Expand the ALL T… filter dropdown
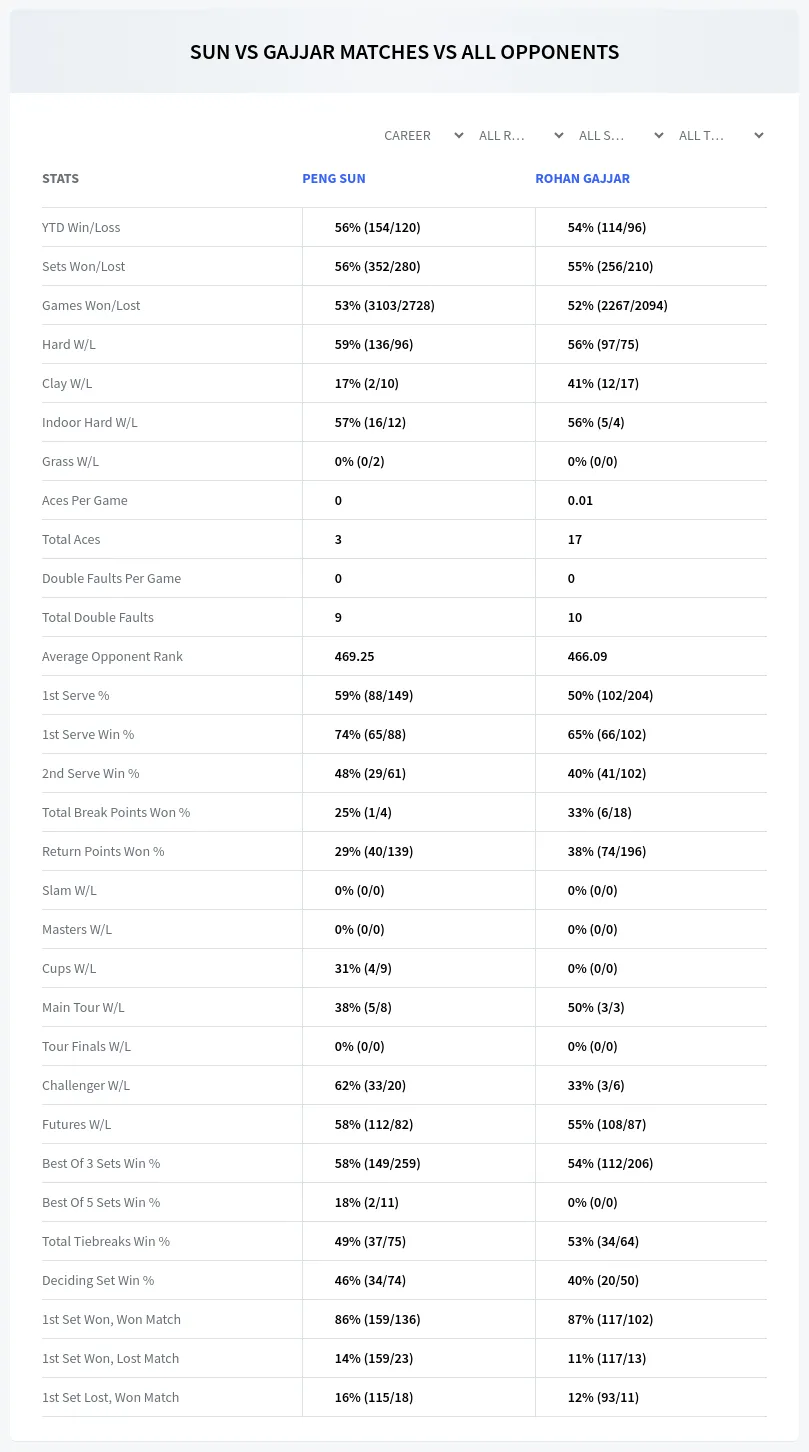The width and height of the screenshot is (809, 1452). tap(721, 135)
